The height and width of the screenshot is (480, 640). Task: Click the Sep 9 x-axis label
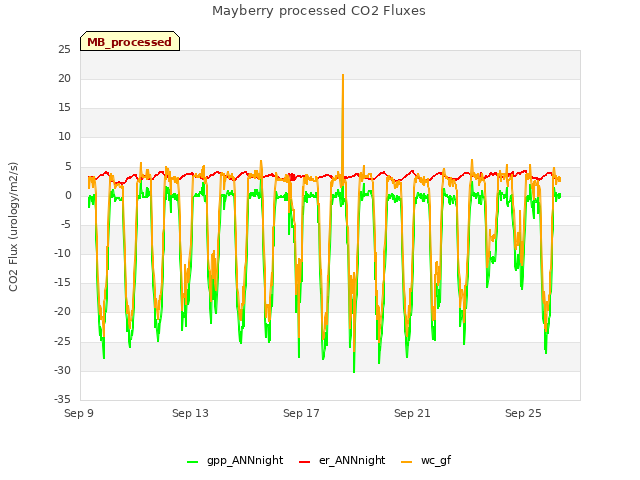79,413
